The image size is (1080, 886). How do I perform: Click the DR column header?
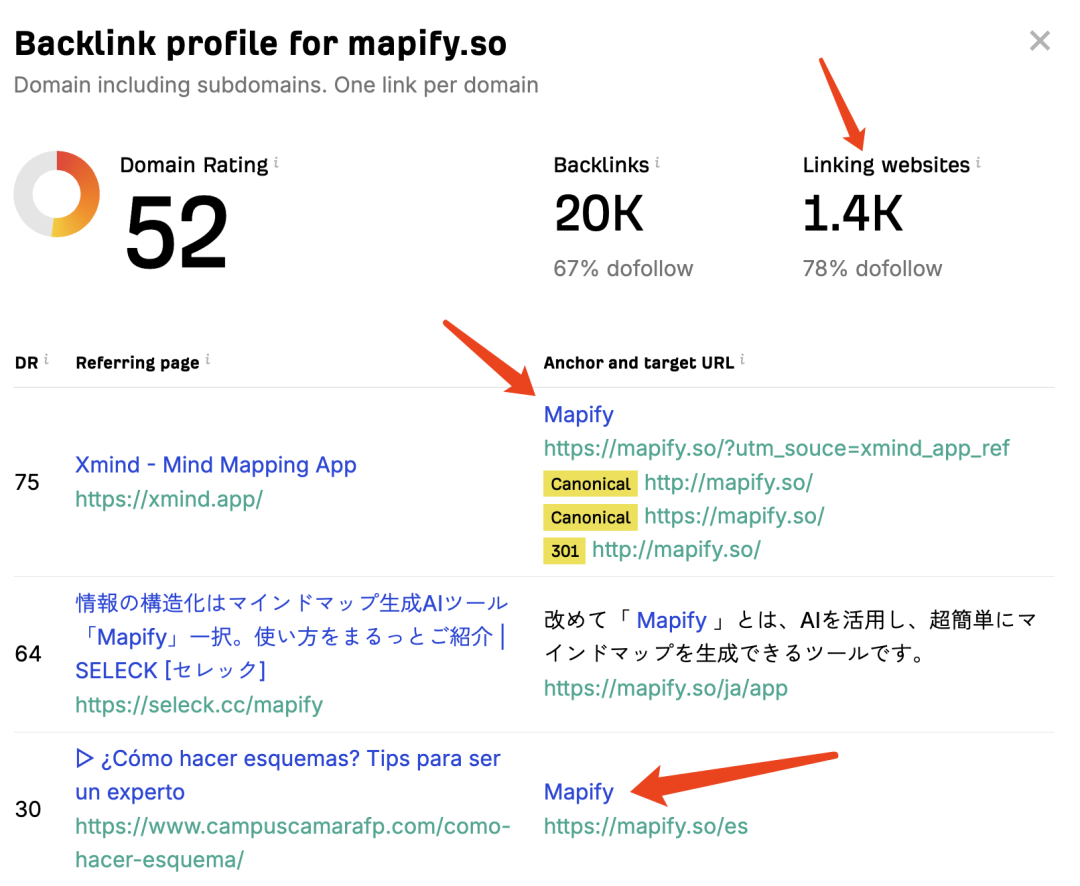(27, 362)
